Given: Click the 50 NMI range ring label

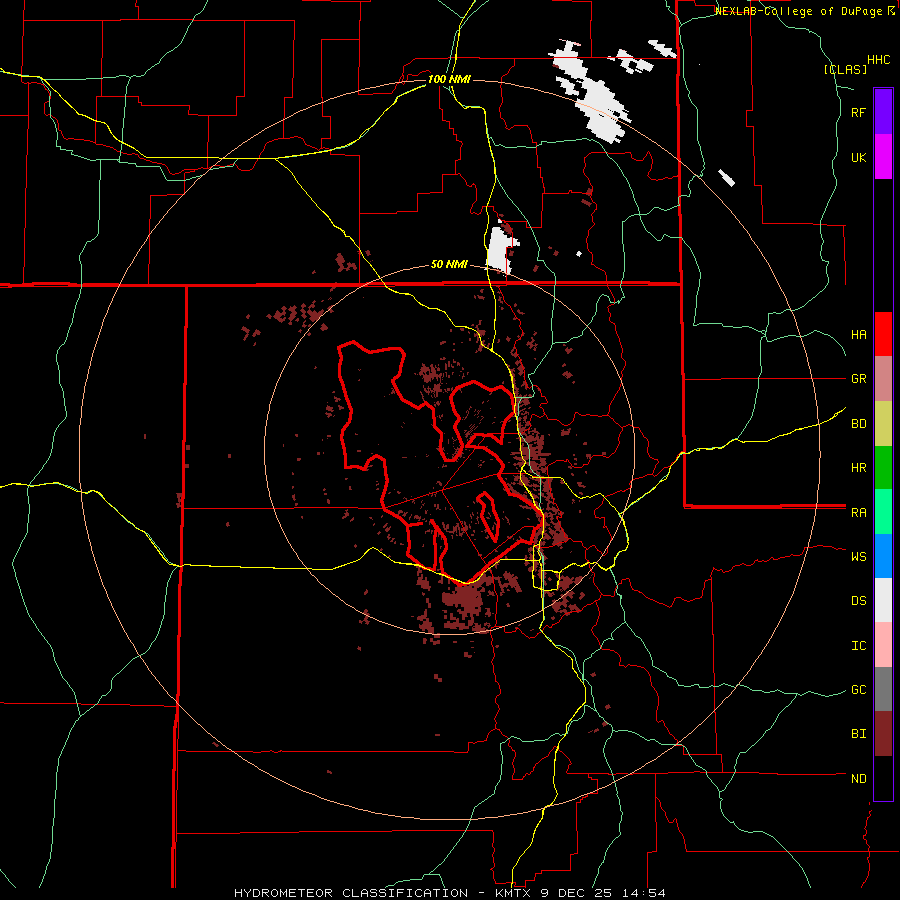Looking at the screenshot, I should pyautogui.click(x=449, y=265).
